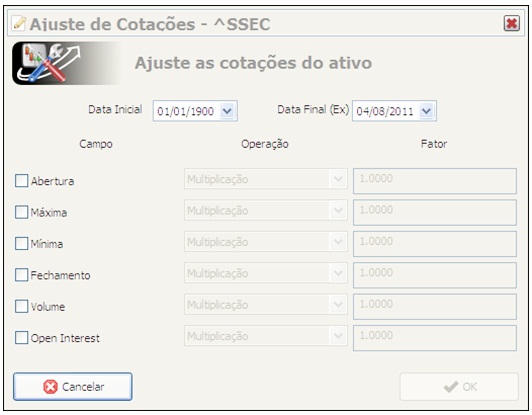Click the pencil edit icon in title bar
532x415 pixels.
coord(18,24)
